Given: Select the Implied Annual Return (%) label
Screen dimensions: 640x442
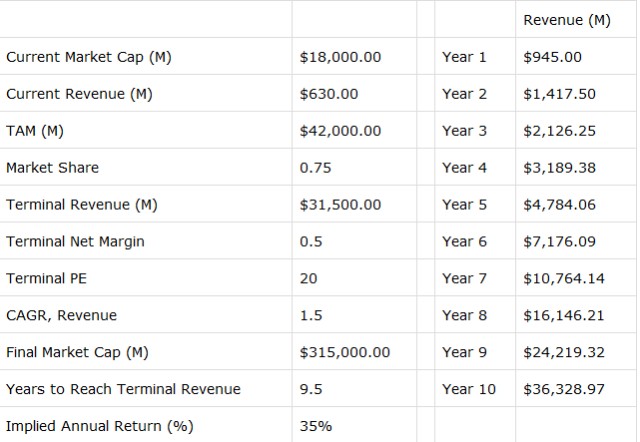Looking at the screenshot, I should (99, 426).
